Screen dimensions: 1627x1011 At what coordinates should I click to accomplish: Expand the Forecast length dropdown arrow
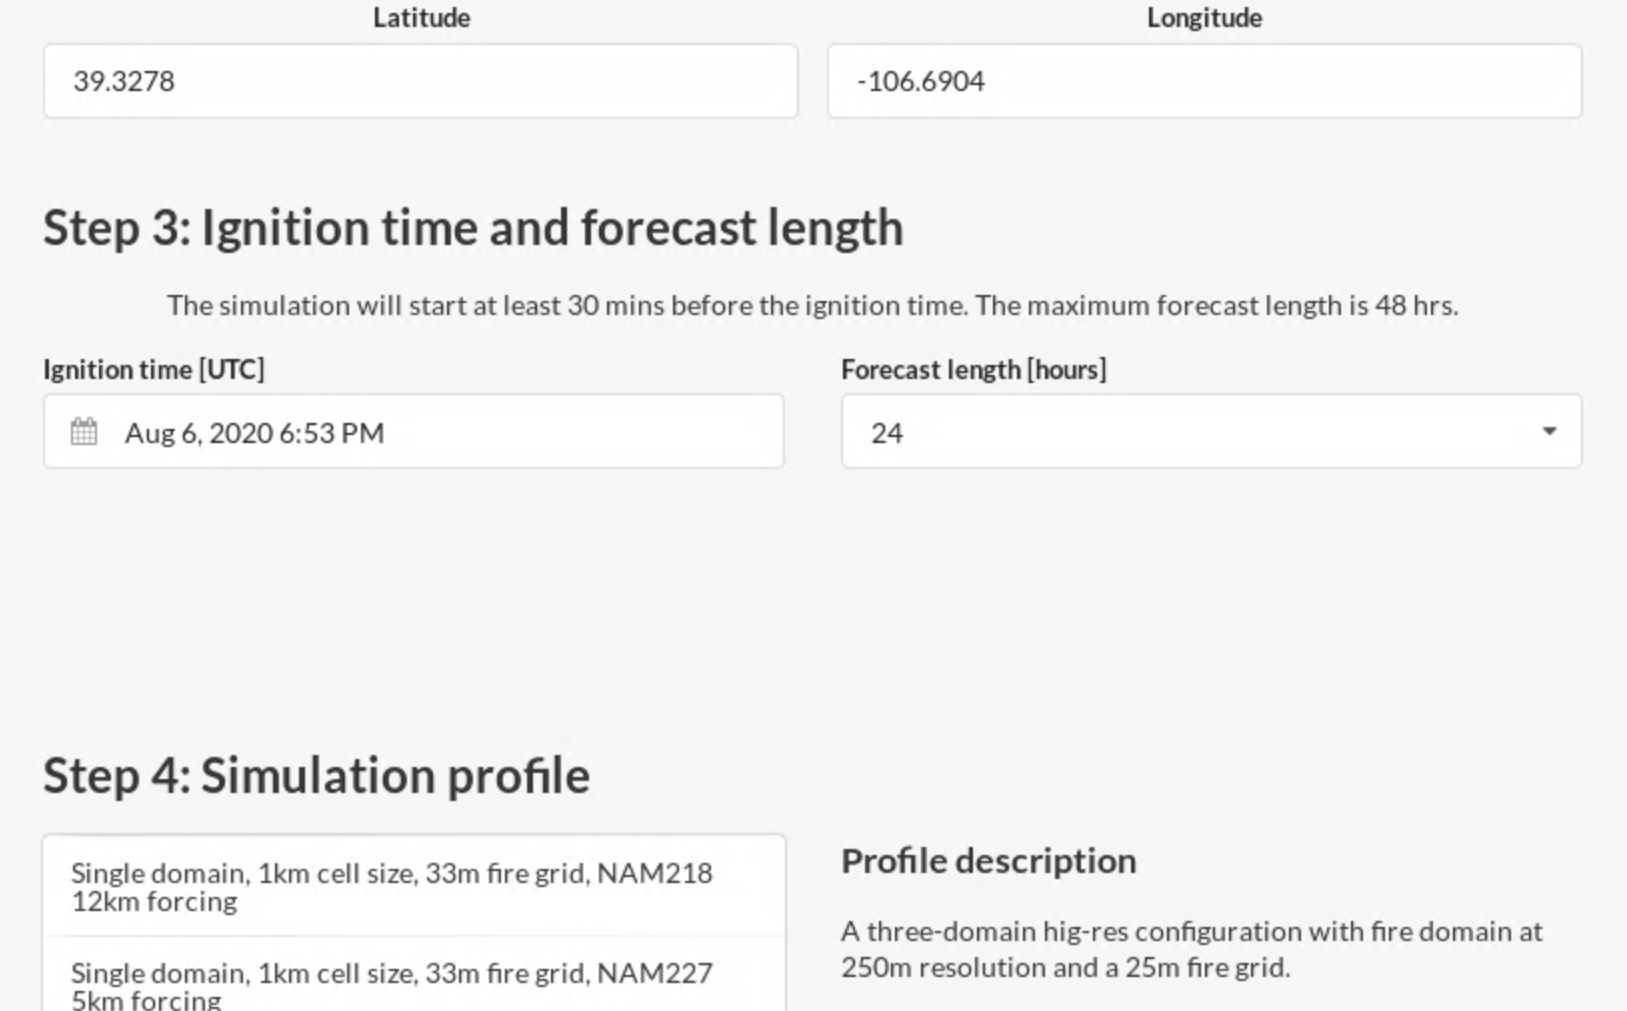coord(1549,431)
